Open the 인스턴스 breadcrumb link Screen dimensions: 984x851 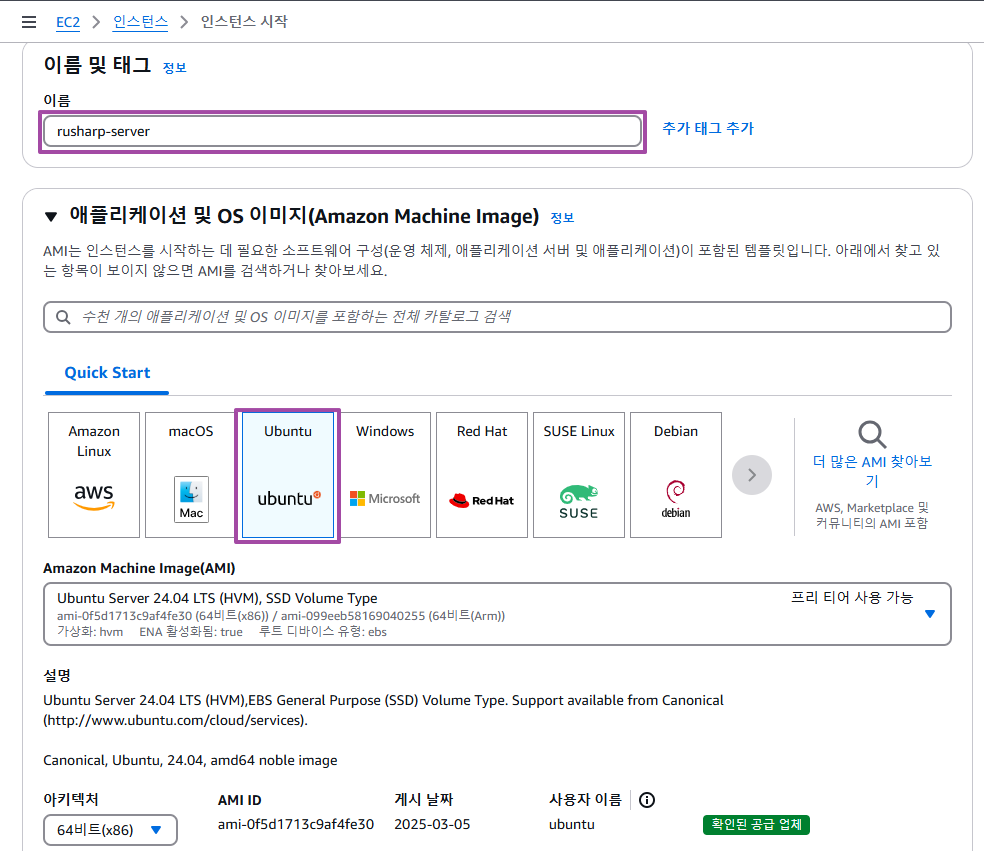coord(140,23)
